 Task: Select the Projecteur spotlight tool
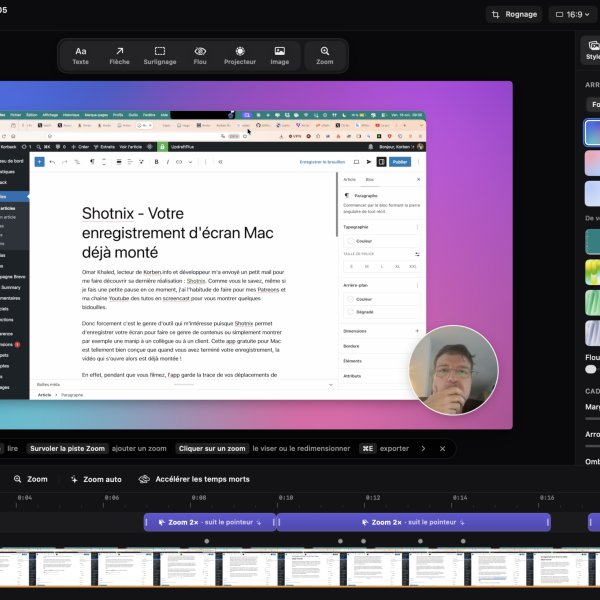(240, 56)
